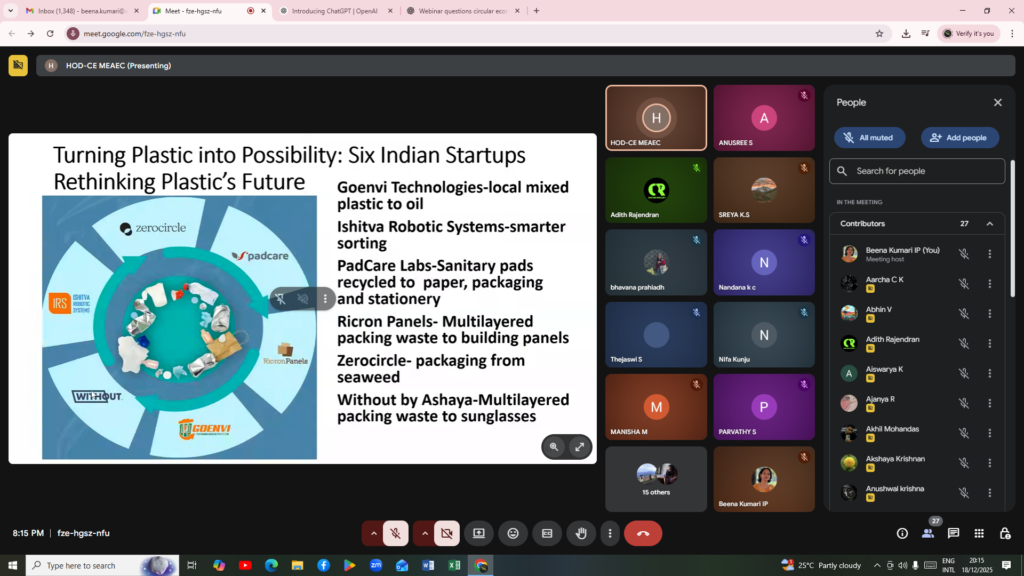The image size is (1024, 576).
Task: Open the emoji reactions button
Action: (x=513, y=533)
